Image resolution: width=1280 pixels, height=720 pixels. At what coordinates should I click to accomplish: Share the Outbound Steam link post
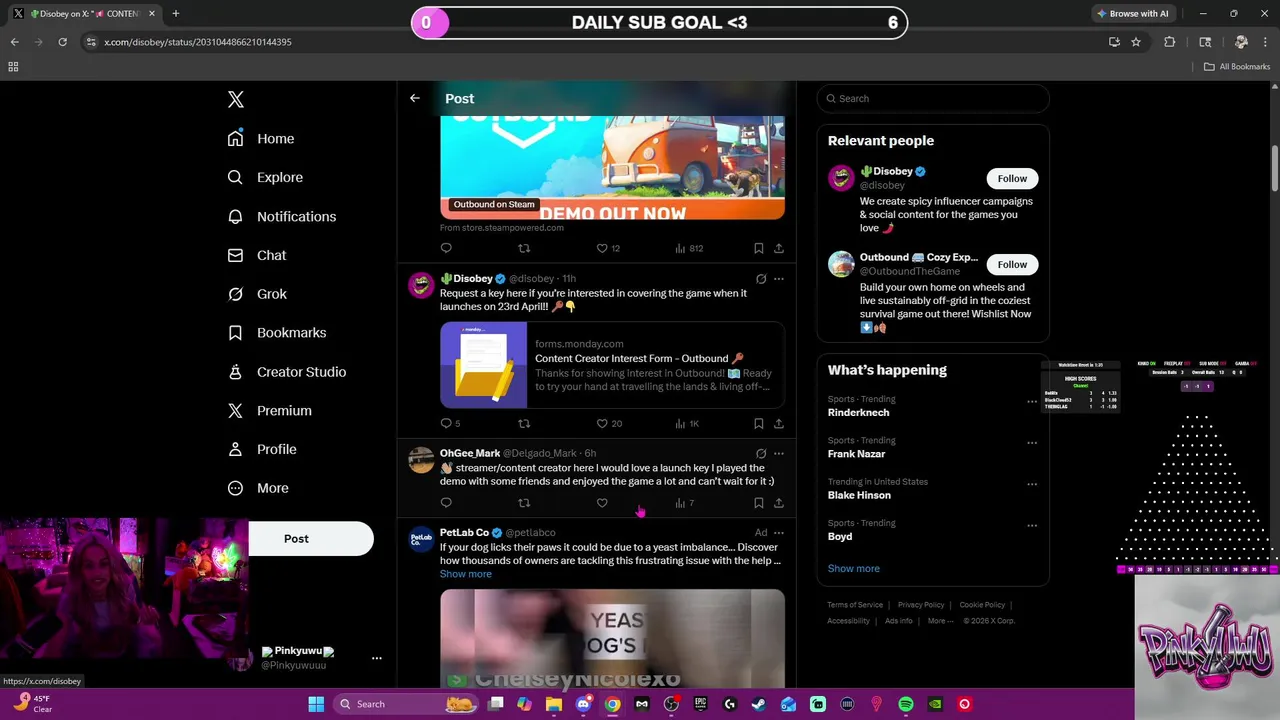[779, 248]
